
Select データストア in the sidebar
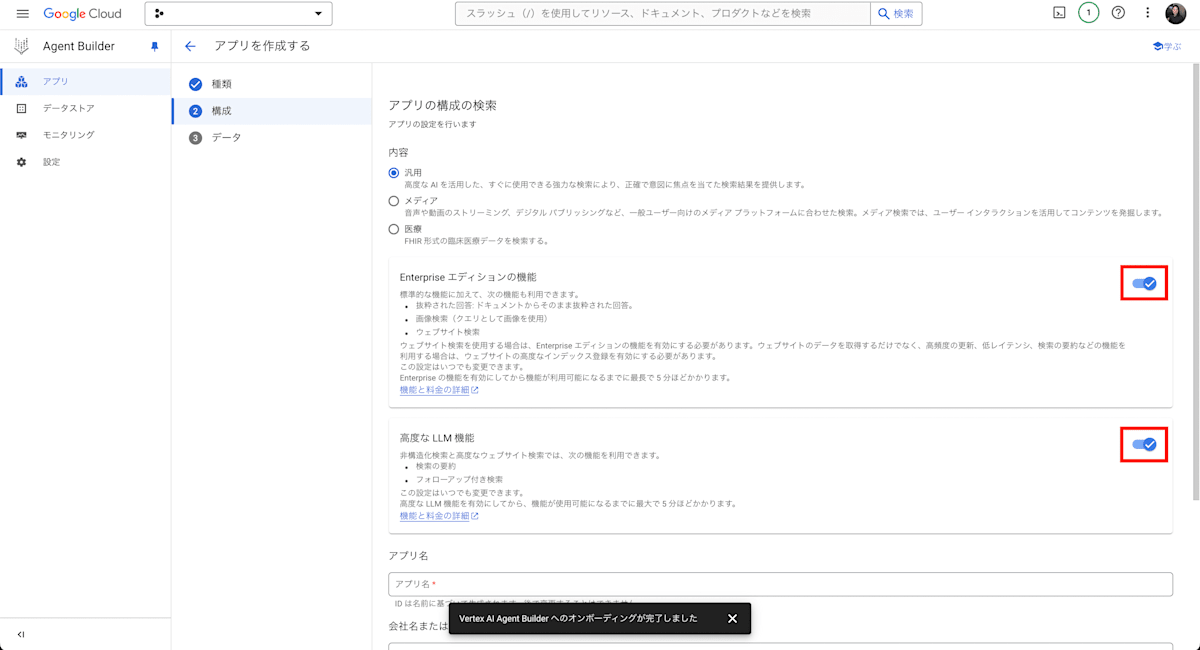[86, 108]
